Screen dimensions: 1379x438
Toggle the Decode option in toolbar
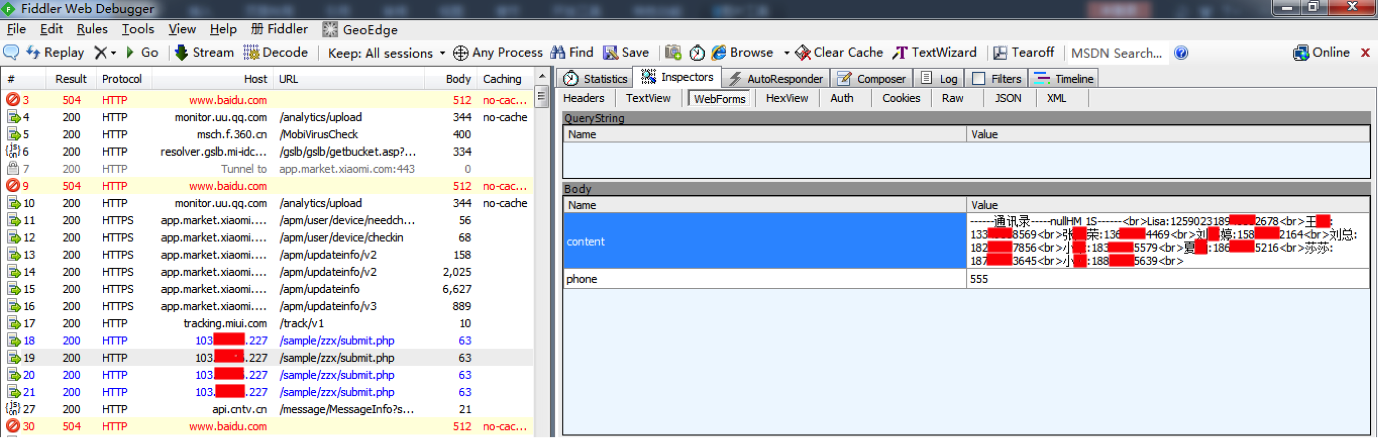275,53
